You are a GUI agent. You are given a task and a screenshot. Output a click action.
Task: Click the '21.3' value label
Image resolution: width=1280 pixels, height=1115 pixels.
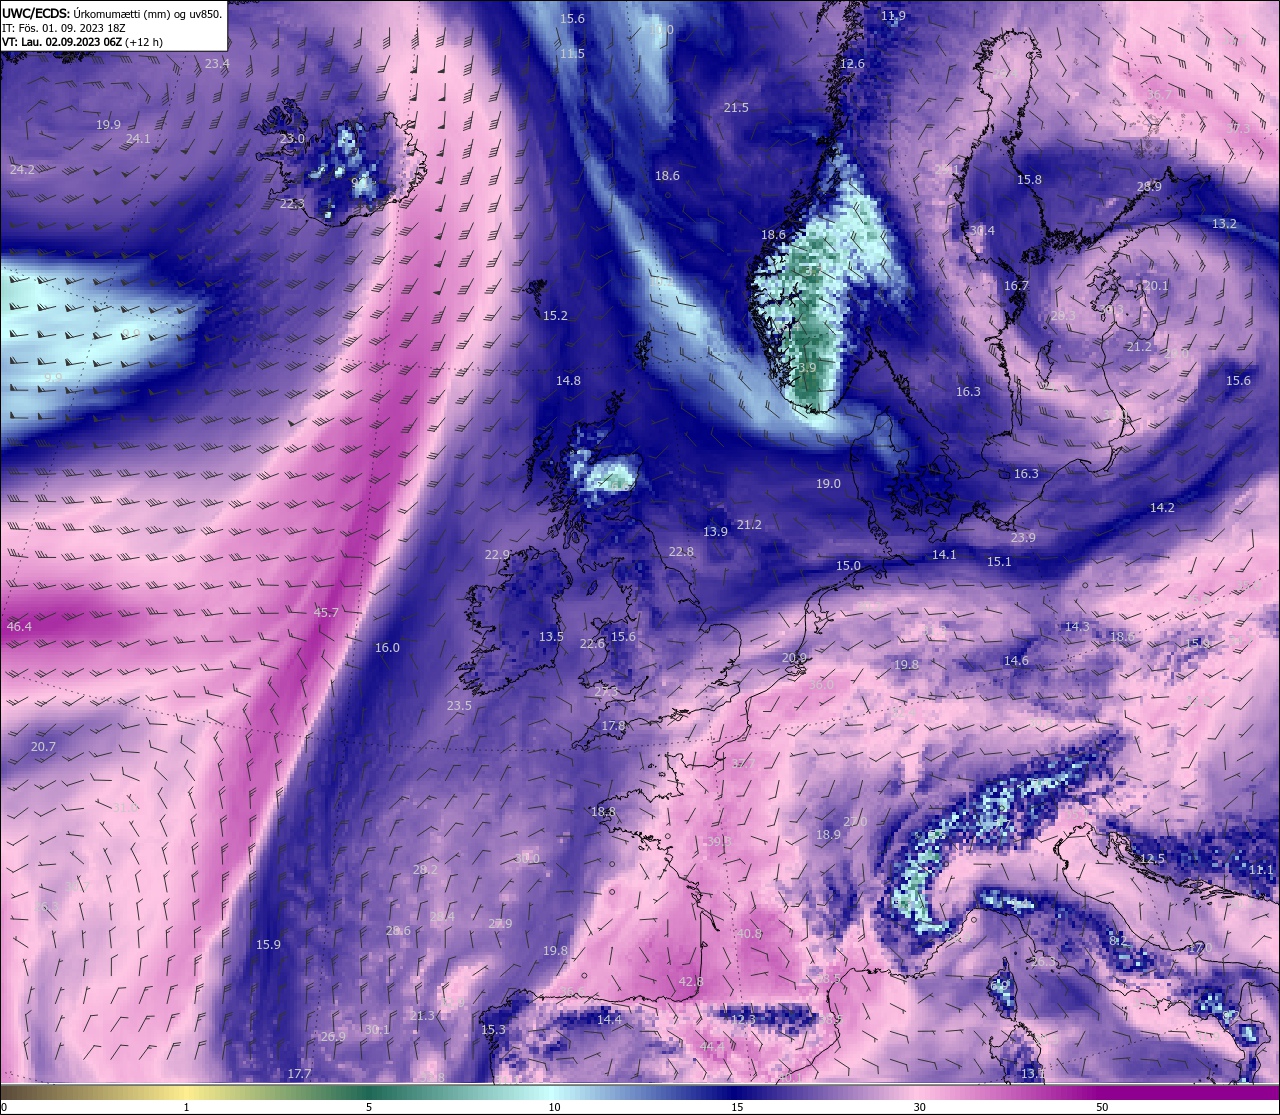[422, 1016]
